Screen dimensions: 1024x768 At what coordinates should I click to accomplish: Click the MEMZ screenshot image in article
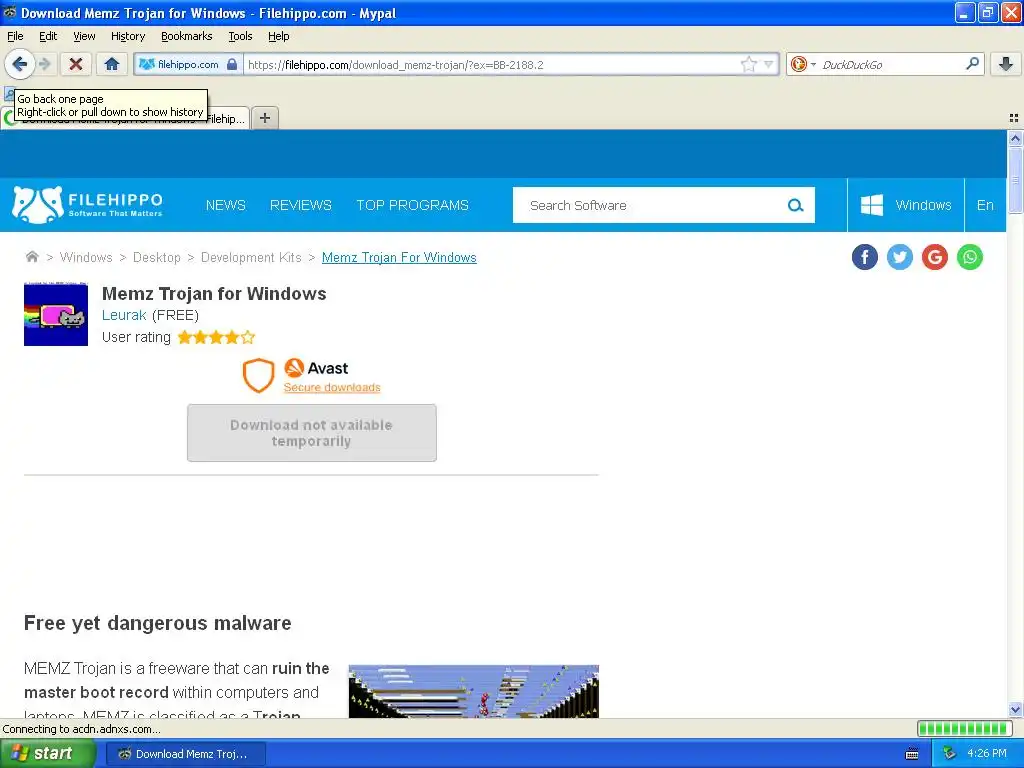[x=473, y=691]
